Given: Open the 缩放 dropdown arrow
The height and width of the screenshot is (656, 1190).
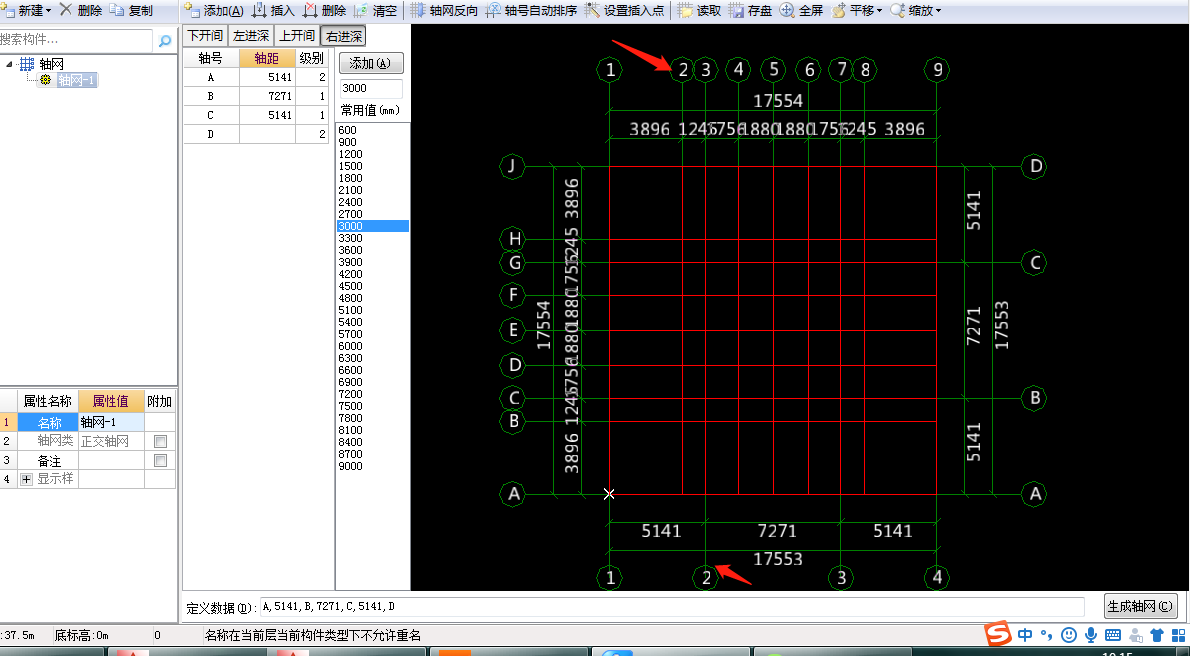Looking at the screenshot, I should (x=938, y=11).
